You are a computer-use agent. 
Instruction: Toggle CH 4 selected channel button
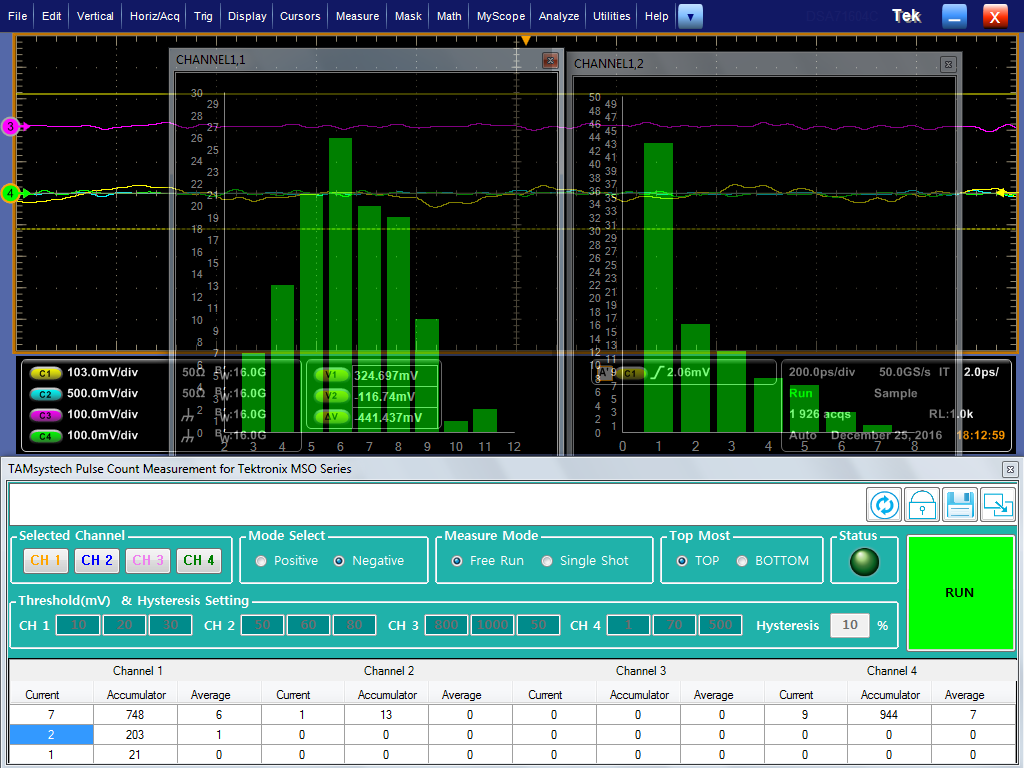pyautogui.click(x=199, y=560)
